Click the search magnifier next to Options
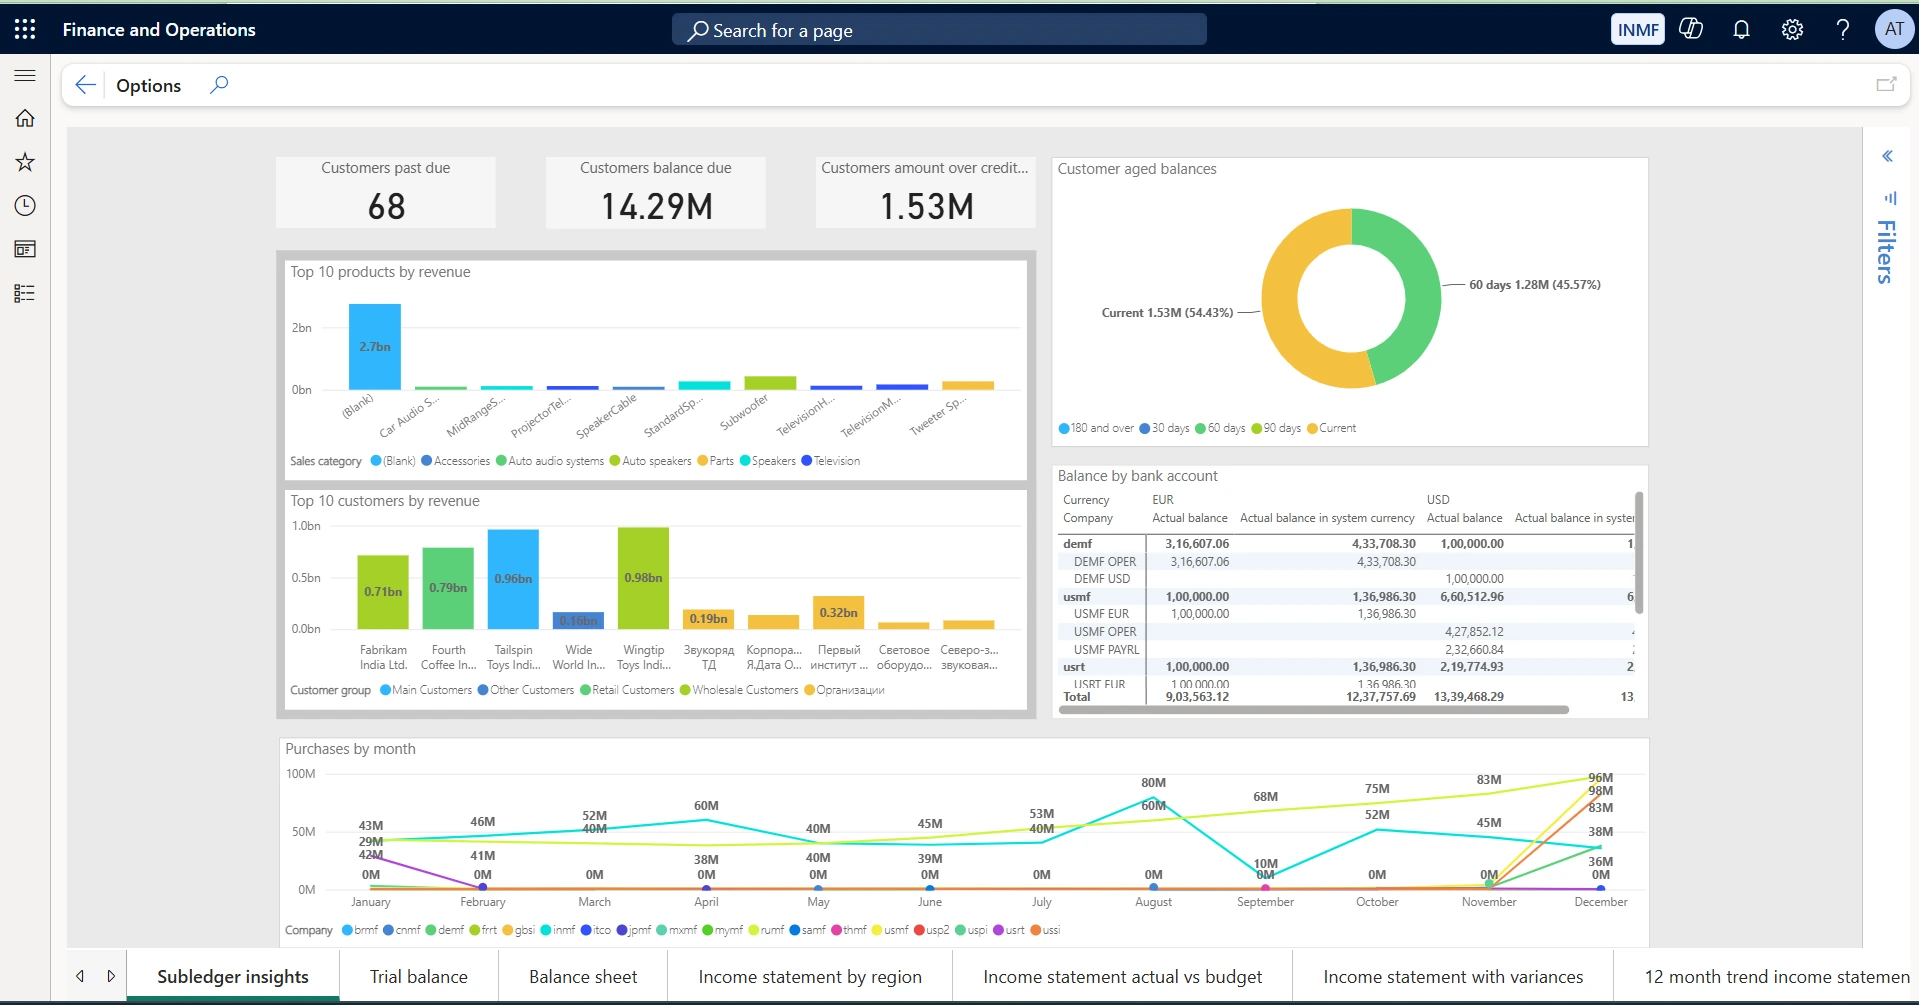The height and width of the screenshot is (1005, 1919). [x=219, y=85]
